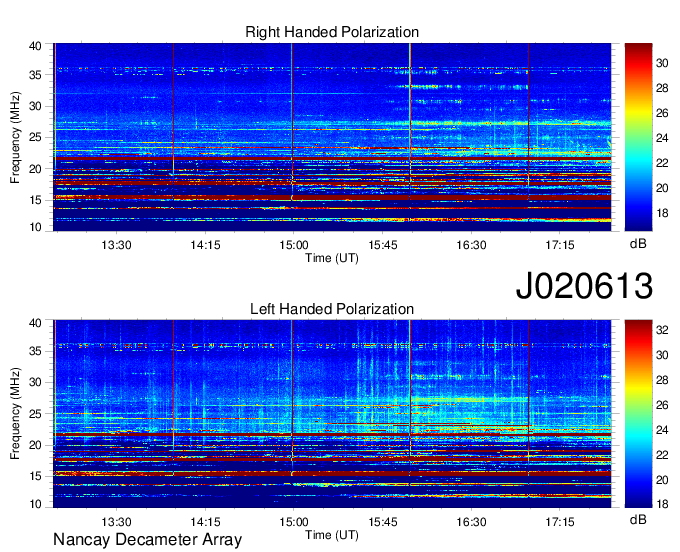Click the "40" frequency tick of top plot

click(36, 46)
